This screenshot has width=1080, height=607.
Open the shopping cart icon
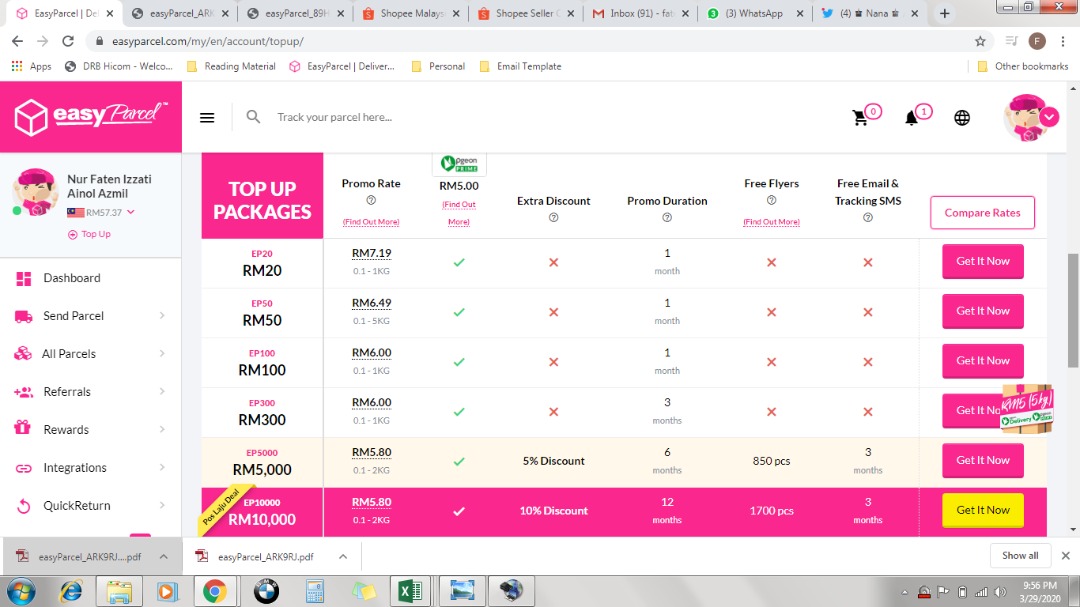coord(860,118)
